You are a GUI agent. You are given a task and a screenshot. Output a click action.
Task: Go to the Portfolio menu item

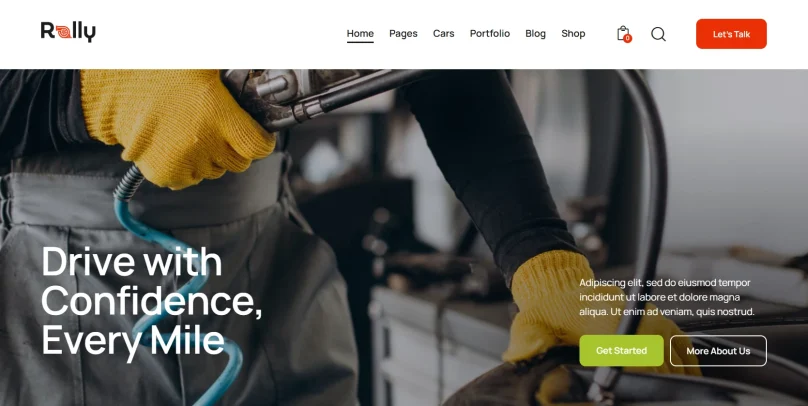pos(490,33)
